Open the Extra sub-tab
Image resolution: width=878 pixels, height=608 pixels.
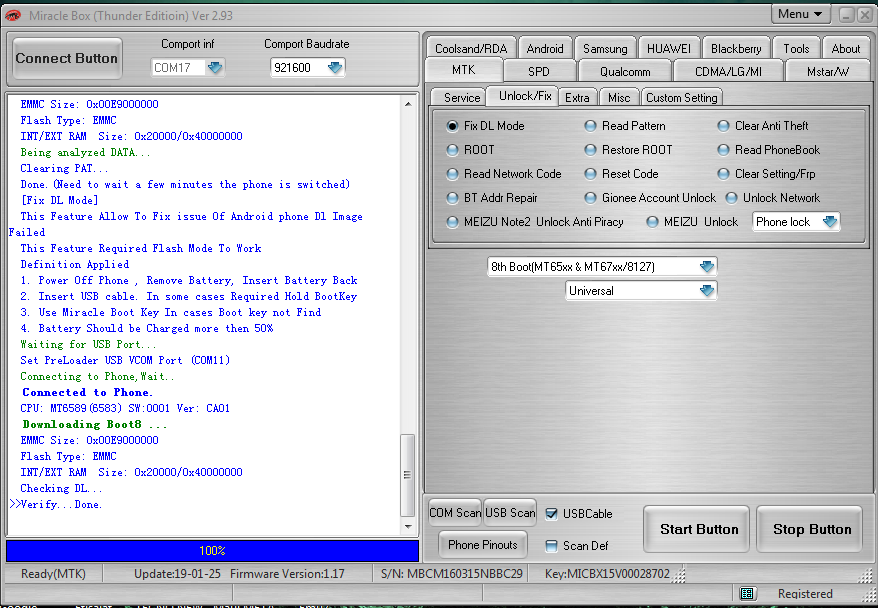[577, 97]
